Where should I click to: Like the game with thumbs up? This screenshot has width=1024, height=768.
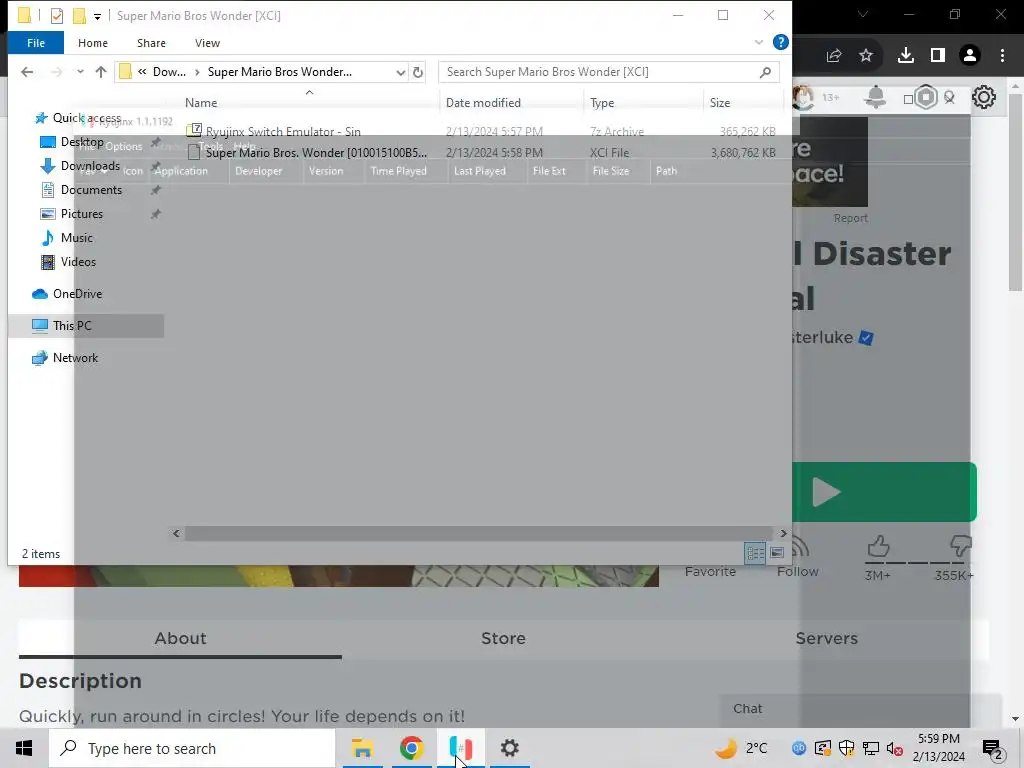click(878, 547)
